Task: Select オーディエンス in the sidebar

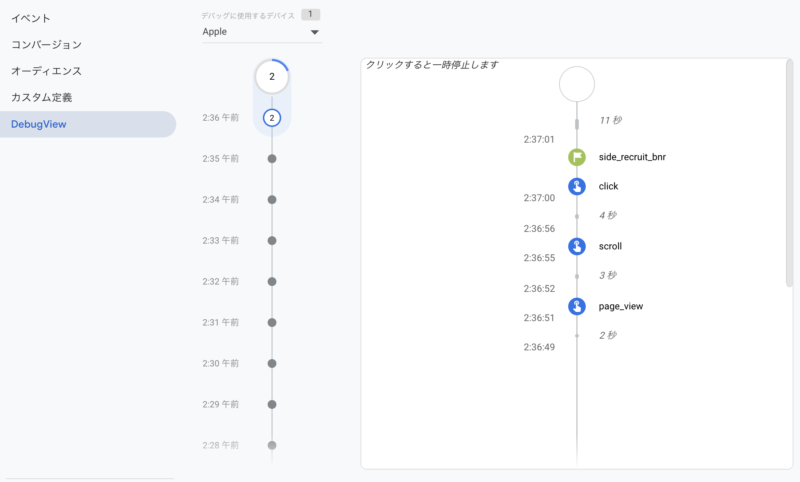Action: pyautogui.click(x=46, y=71)
